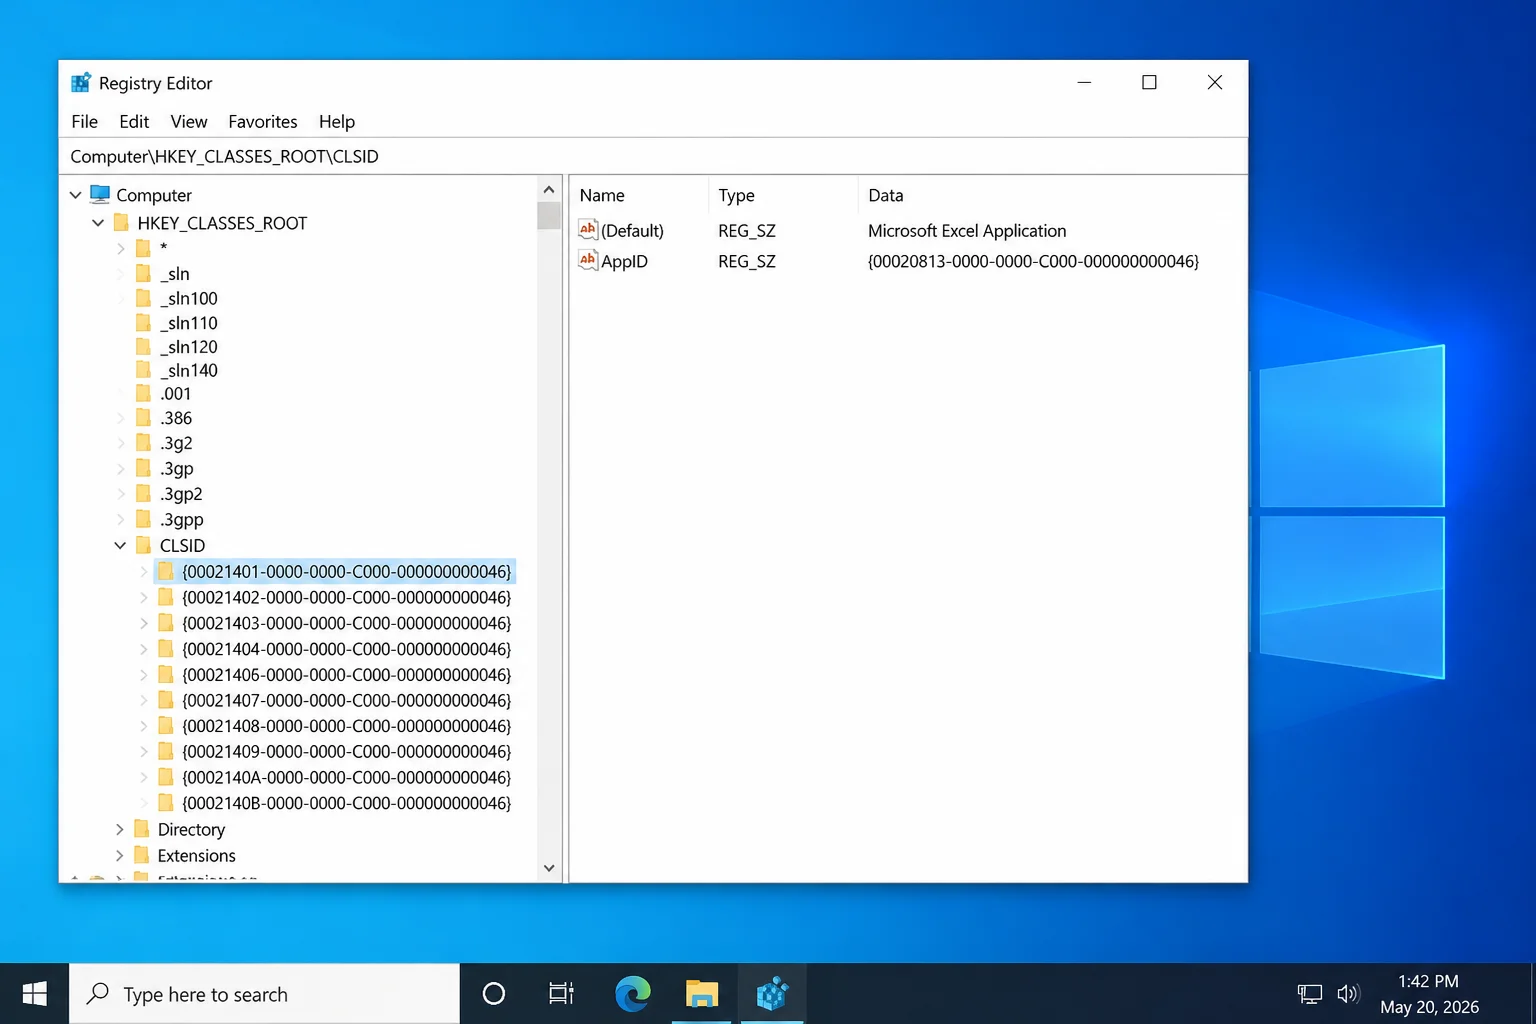Pick the _sln140 folder icon
Image resolution: width=1536 pixels, height=1024 pixels.
pyautogui.click(x=143, y=370)
